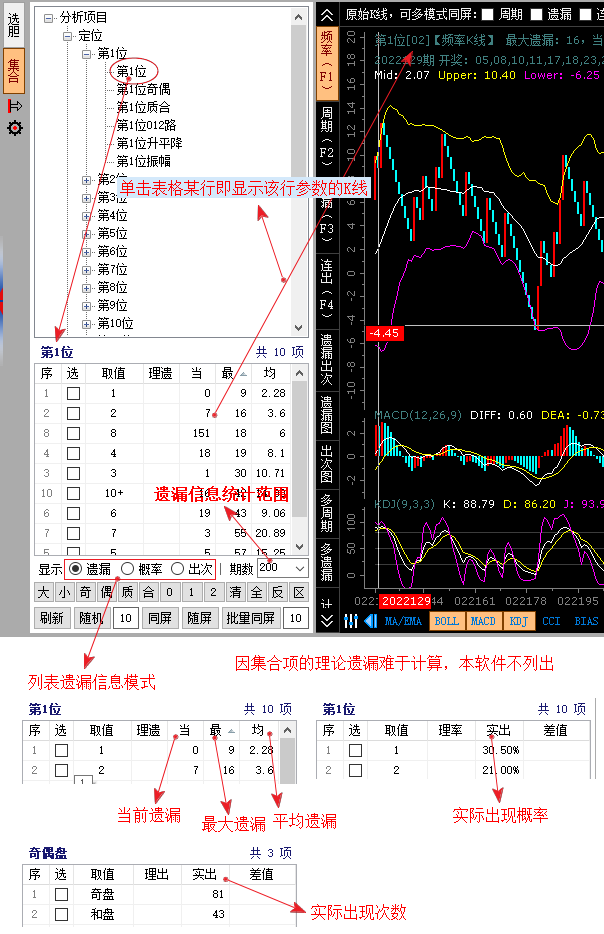
Task: Toggle the BOLL indicator button
Action: [x=446, y=621]
